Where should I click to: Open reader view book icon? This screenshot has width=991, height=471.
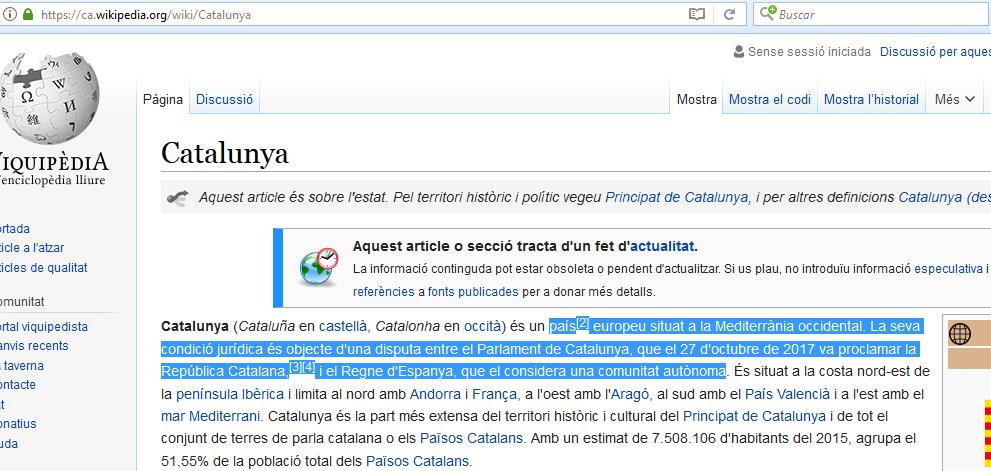pyautogui.click(x=696, y=14)
